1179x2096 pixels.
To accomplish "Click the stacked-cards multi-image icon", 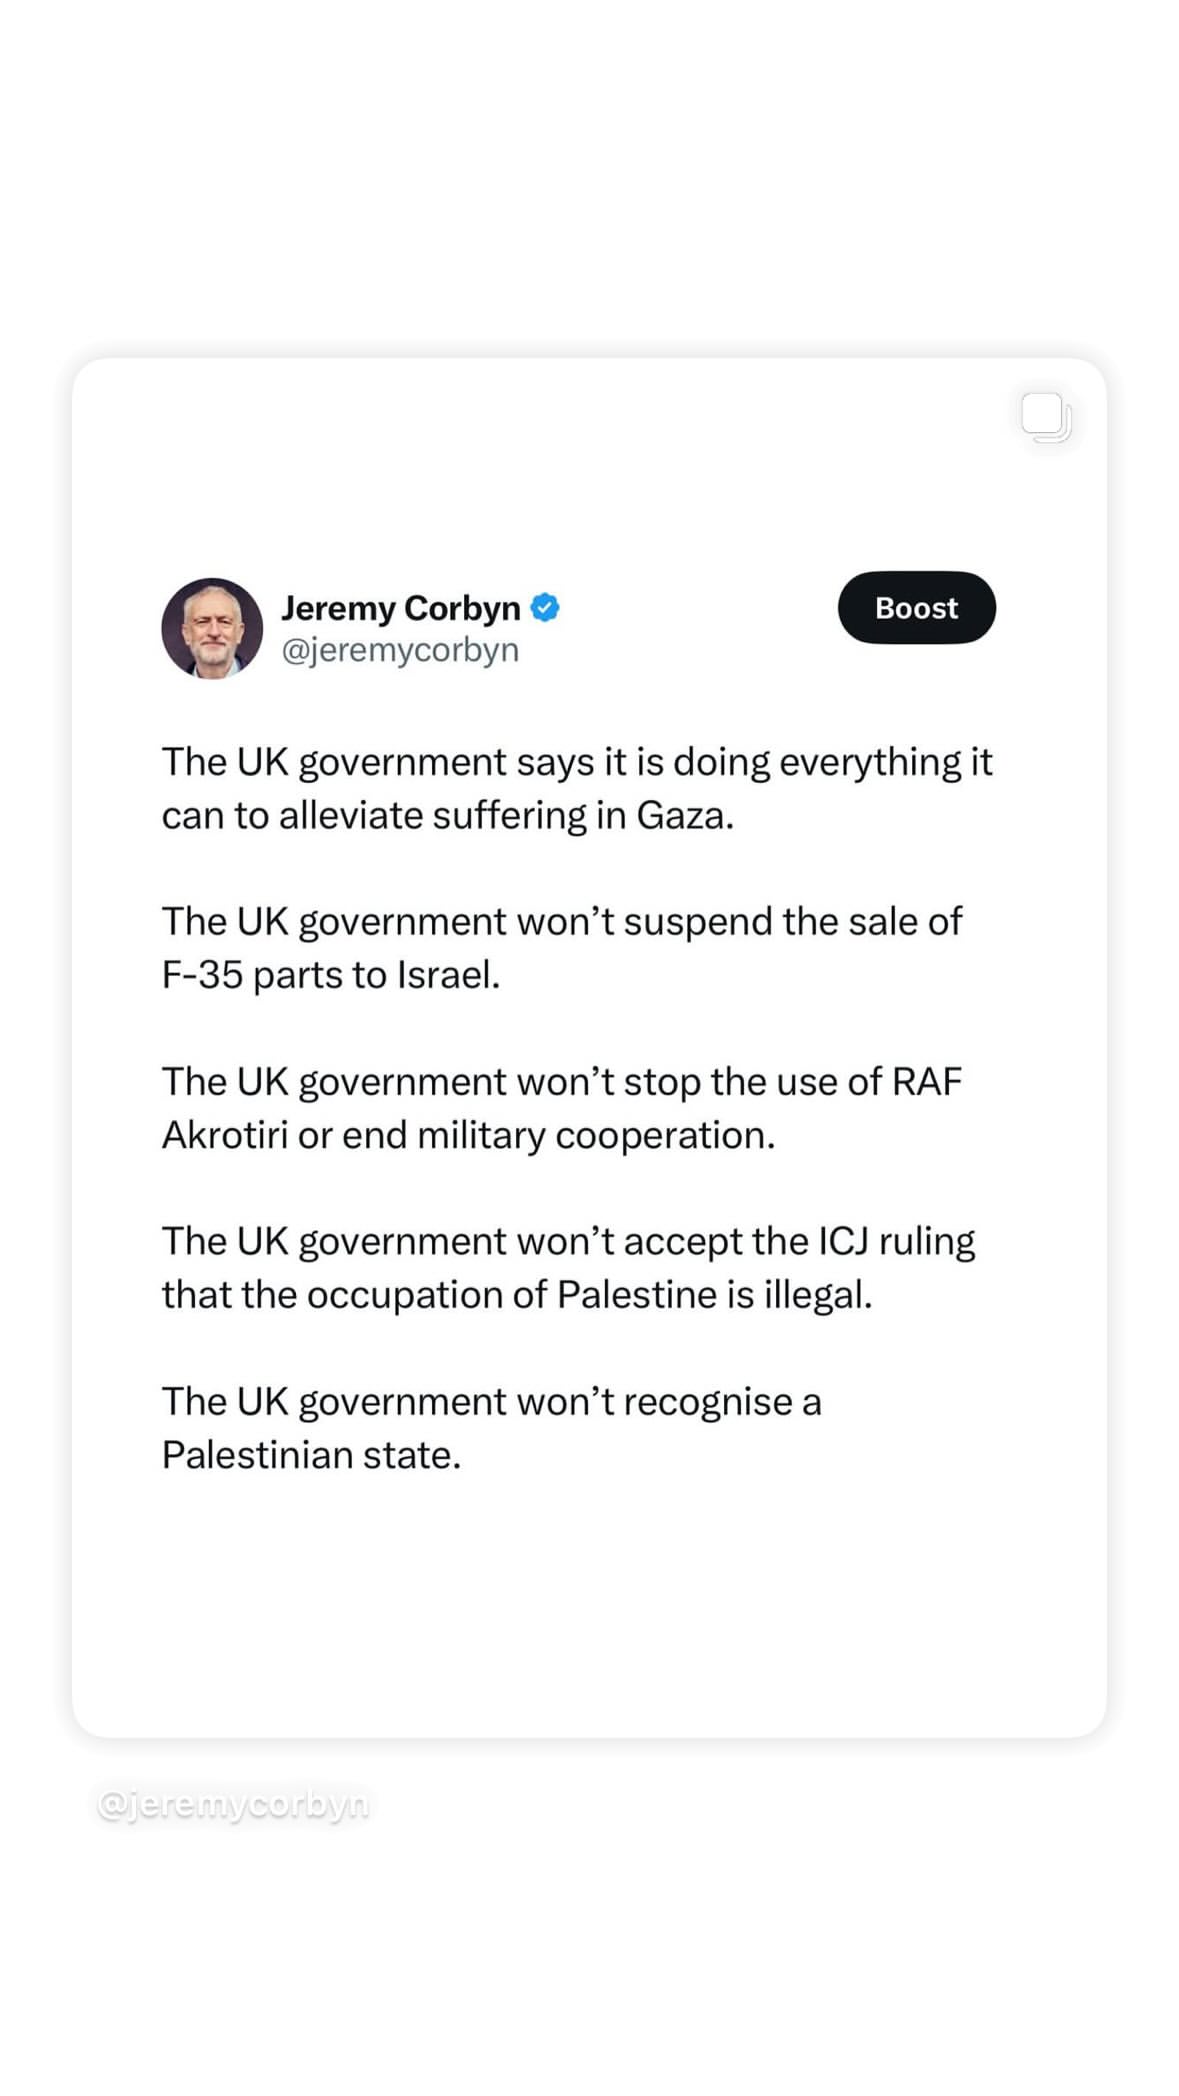I will pos(1046,417).
